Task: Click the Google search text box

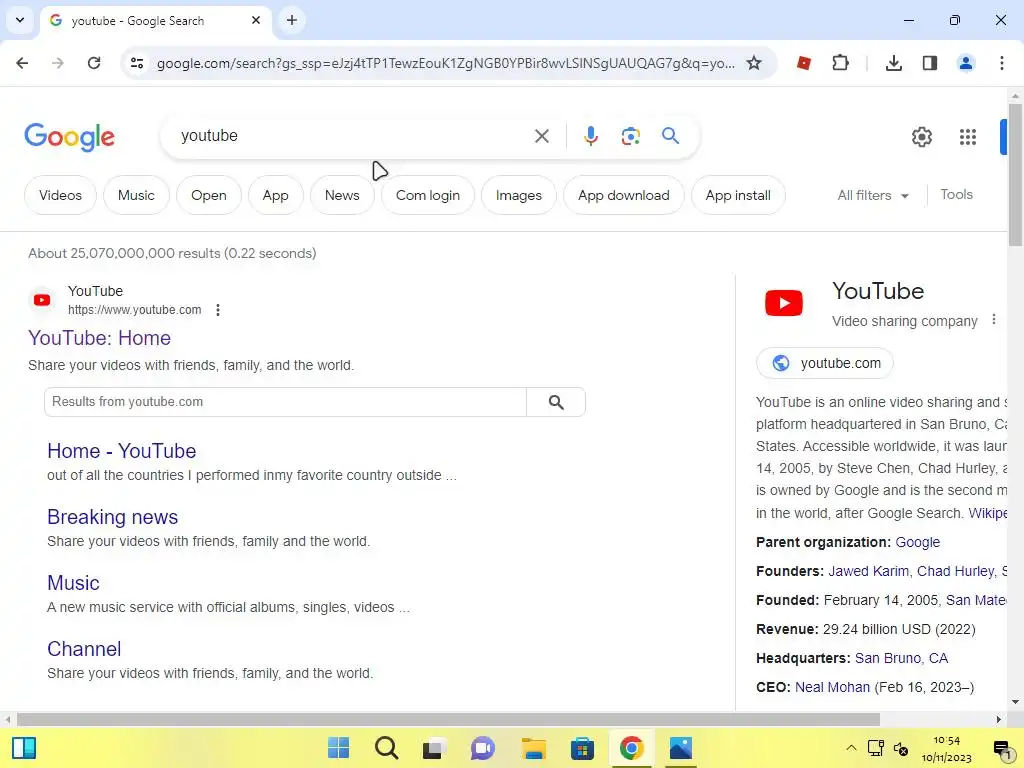Action: (353, 136)
